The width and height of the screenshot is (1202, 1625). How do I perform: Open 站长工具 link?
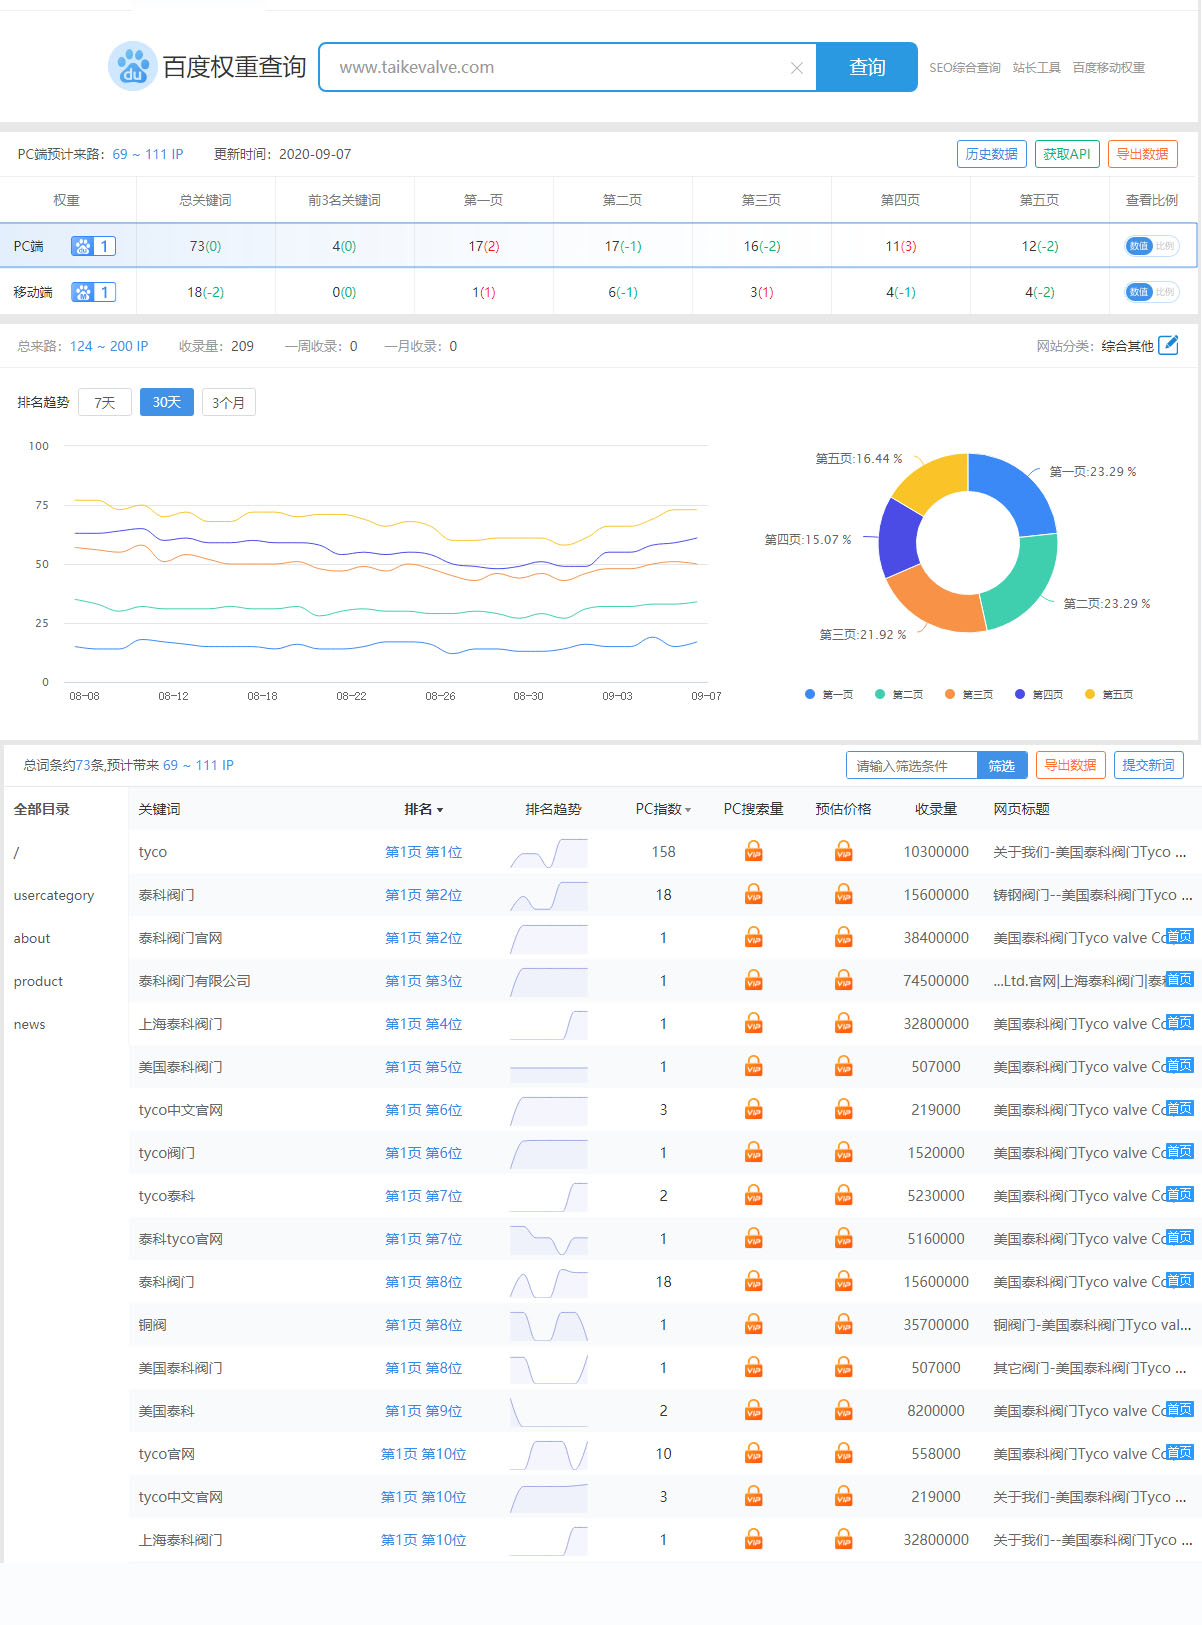tap(1036, 68)
